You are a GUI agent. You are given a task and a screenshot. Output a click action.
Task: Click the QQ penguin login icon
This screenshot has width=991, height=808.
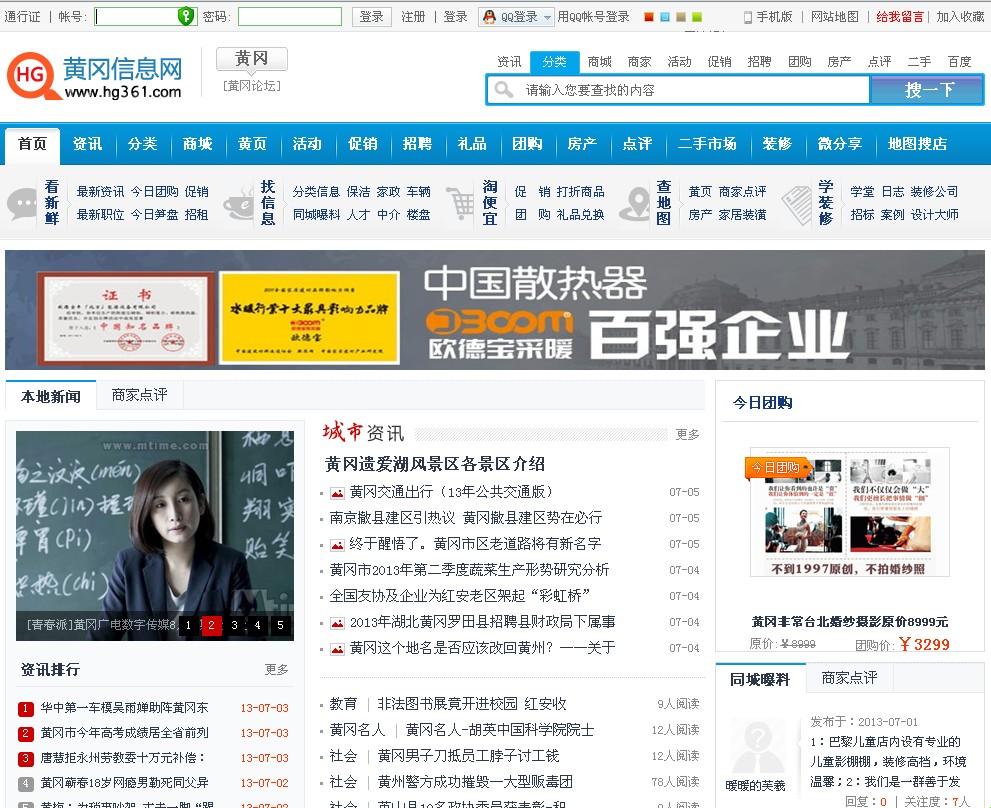pos(489,17)
